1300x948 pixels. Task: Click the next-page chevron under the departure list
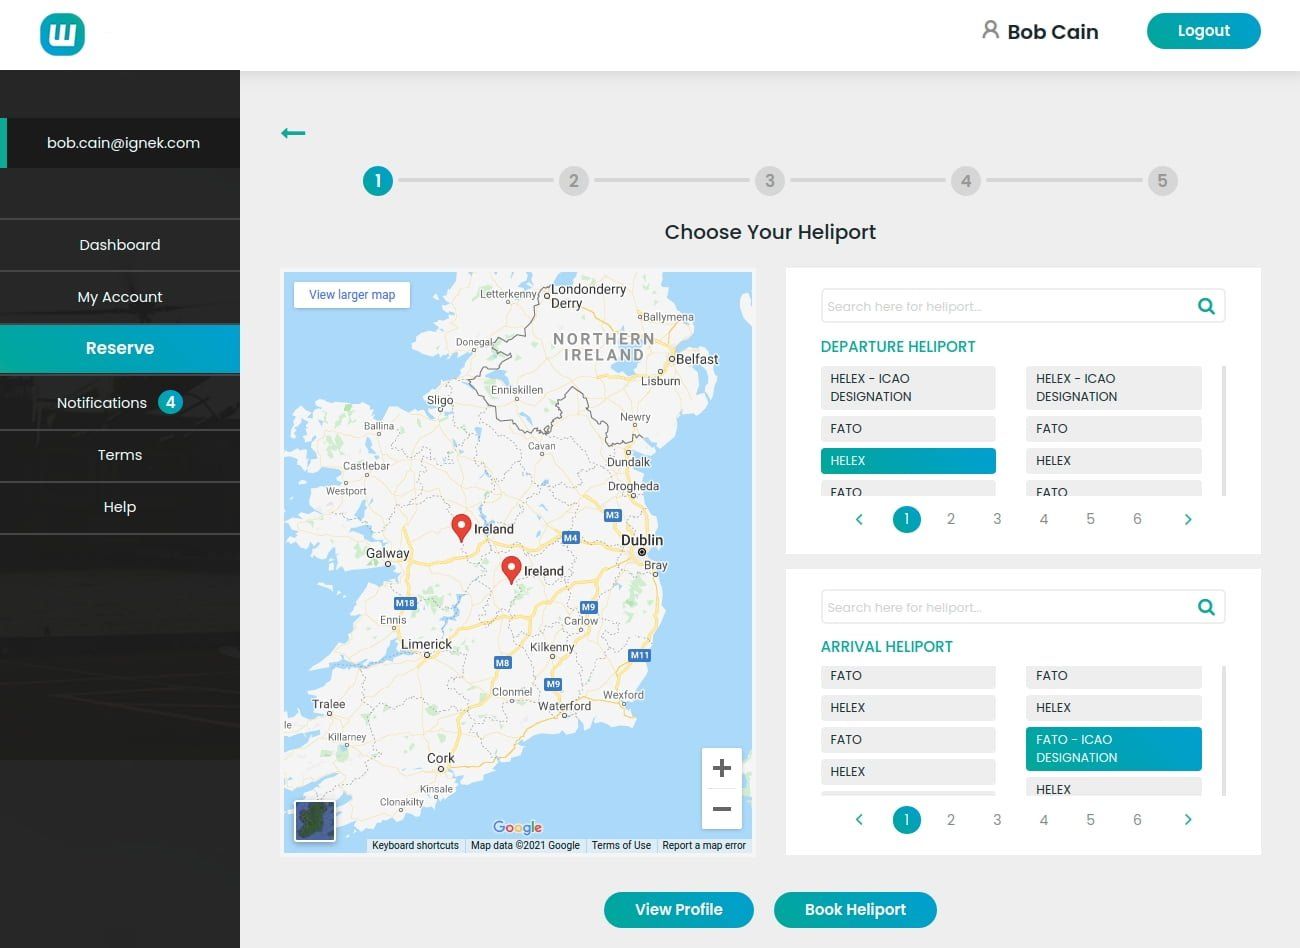click(x=1188, y=519)
